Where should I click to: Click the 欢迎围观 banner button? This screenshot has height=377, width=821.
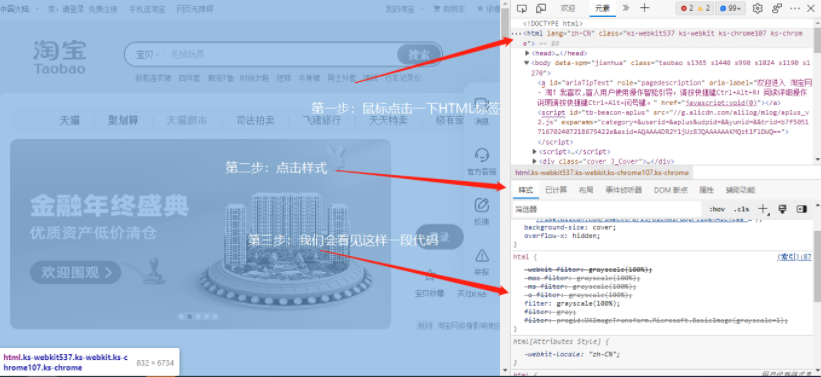click(75, 272)
